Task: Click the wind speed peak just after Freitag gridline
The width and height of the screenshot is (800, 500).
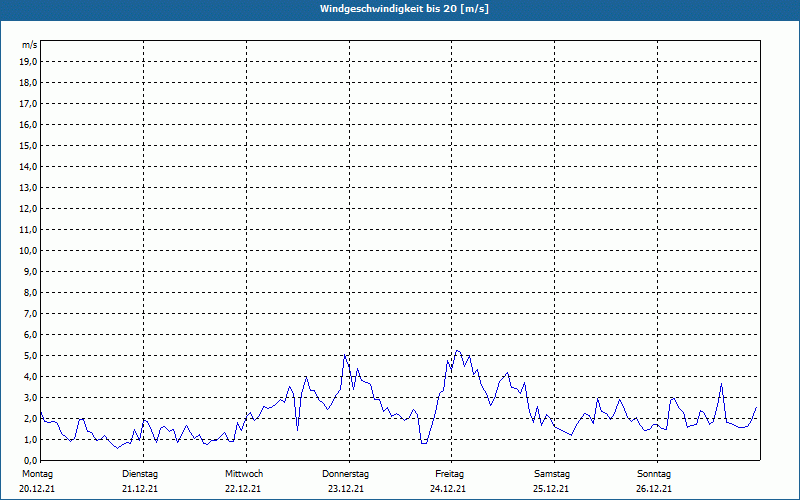Action: [x=457, y=351]
